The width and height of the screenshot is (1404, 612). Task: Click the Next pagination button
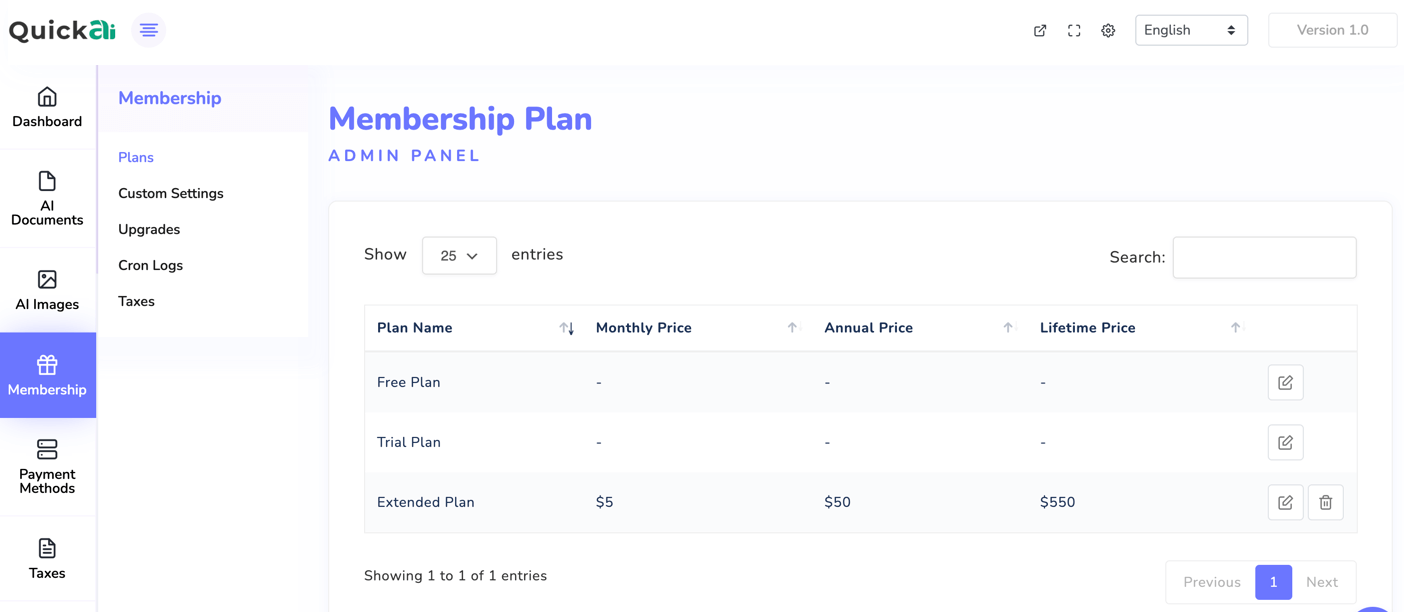(1321, 582)
